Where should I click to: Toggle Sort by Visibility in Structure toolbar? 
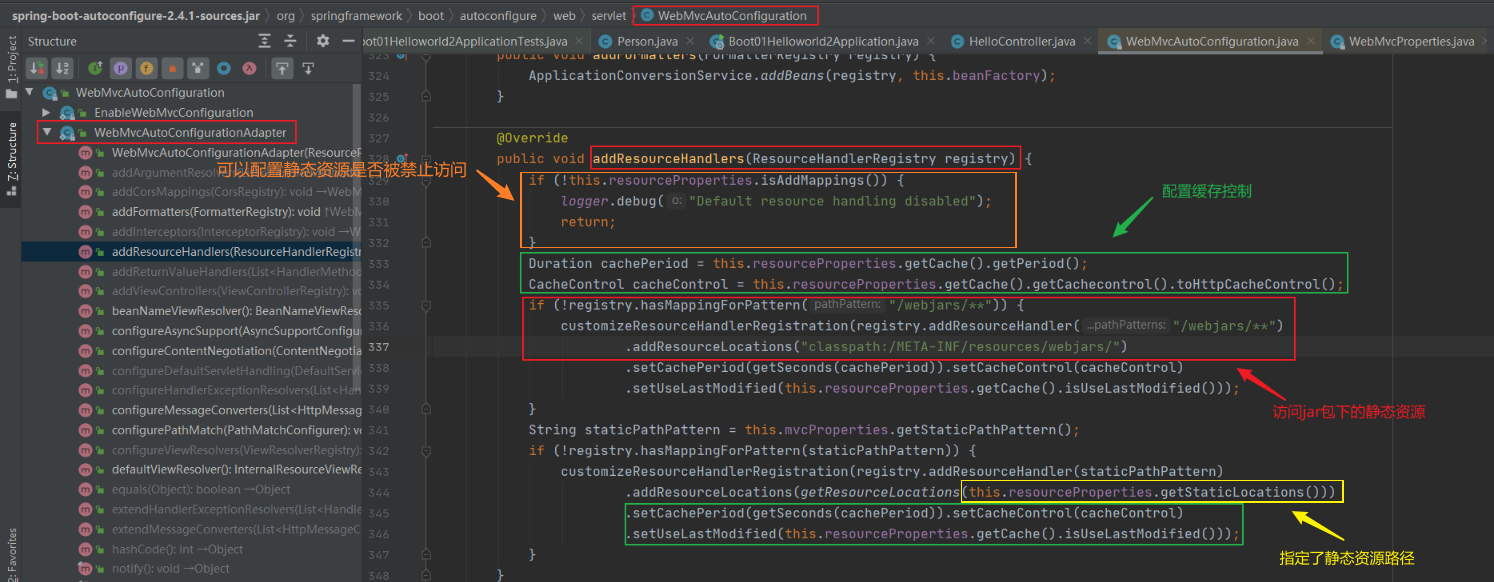[38, 68]
